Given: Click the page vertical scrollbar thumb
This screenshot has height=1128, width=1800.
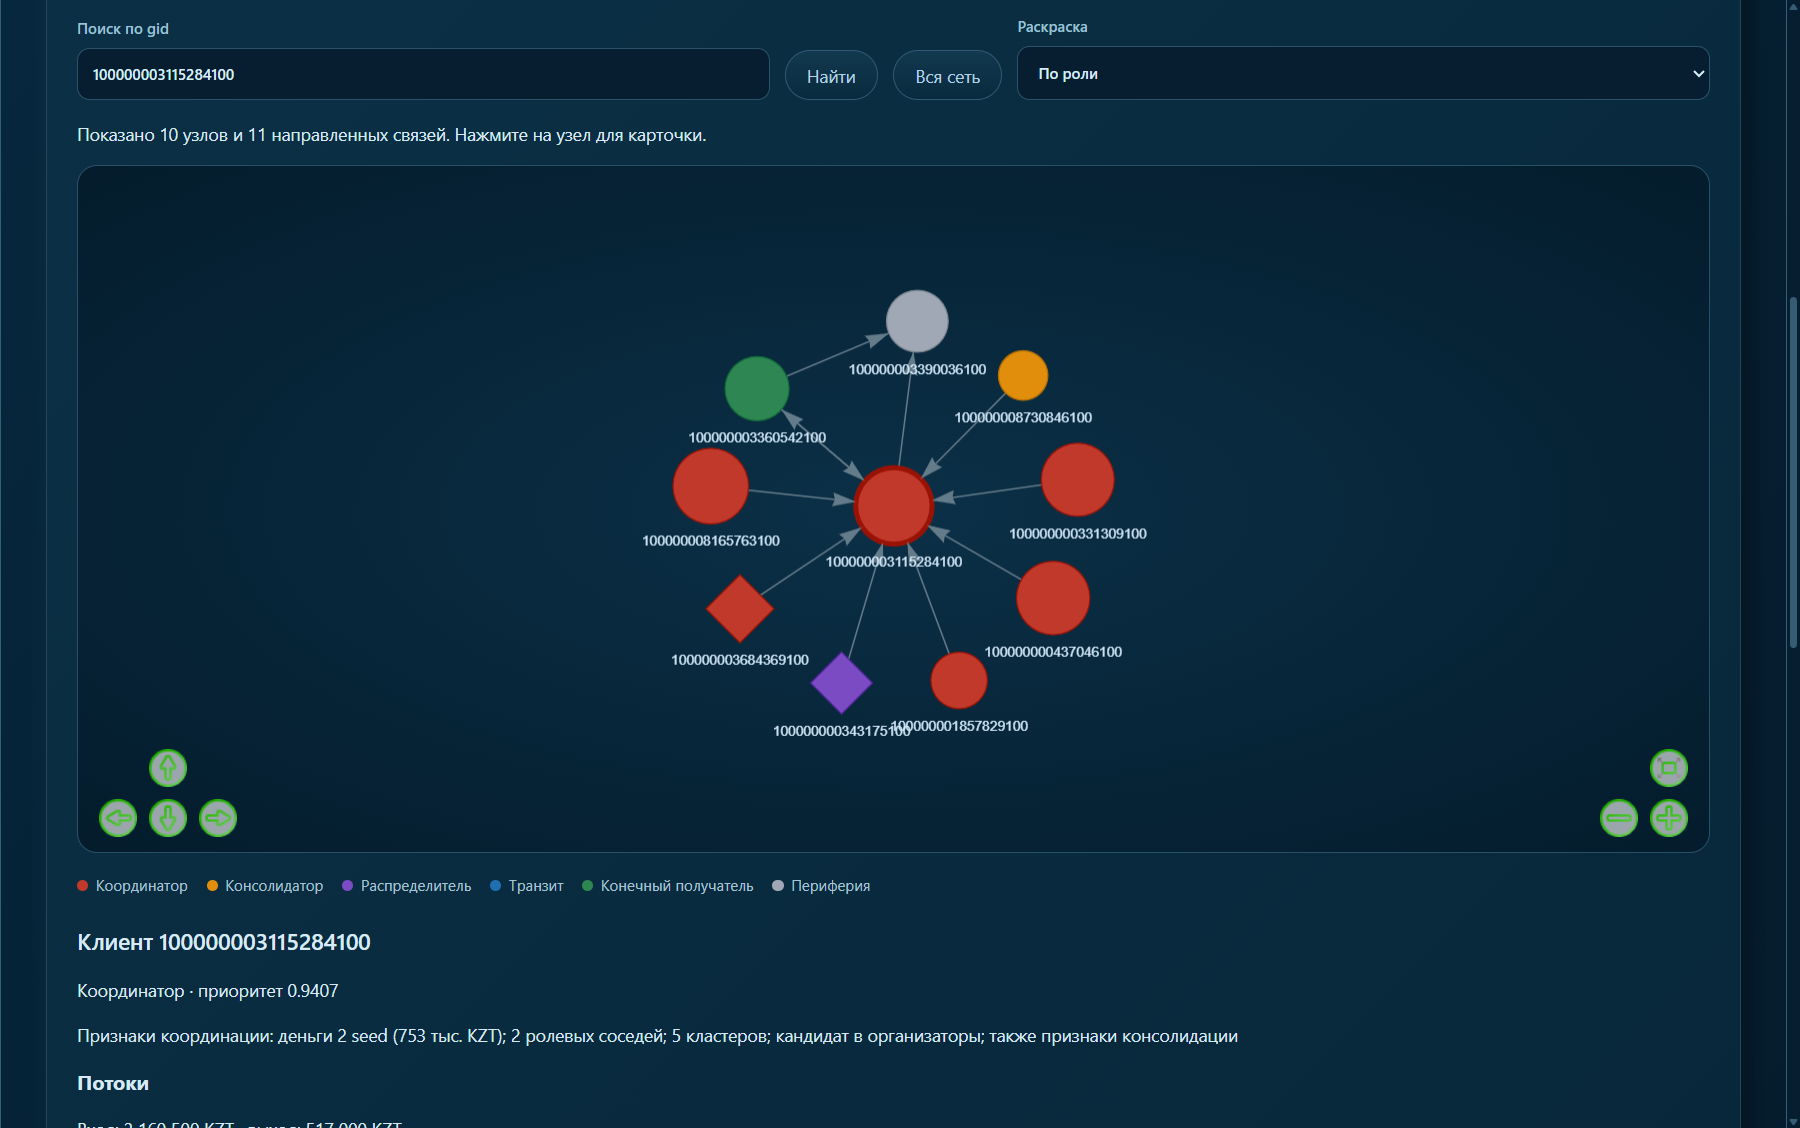Looking at the screenshot, I should pos(1792,472).
